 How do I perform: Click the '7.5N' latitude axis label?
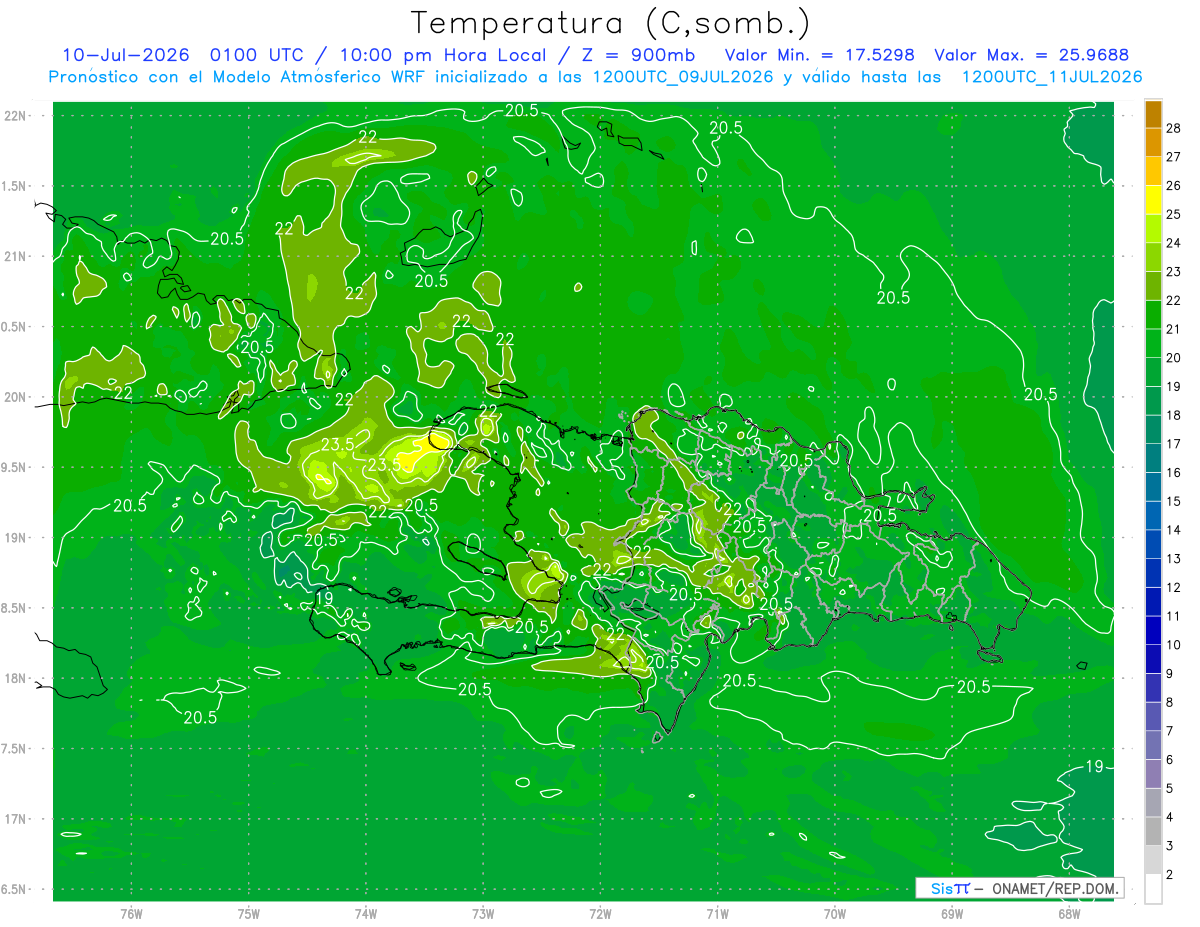(x=15, y=749)
